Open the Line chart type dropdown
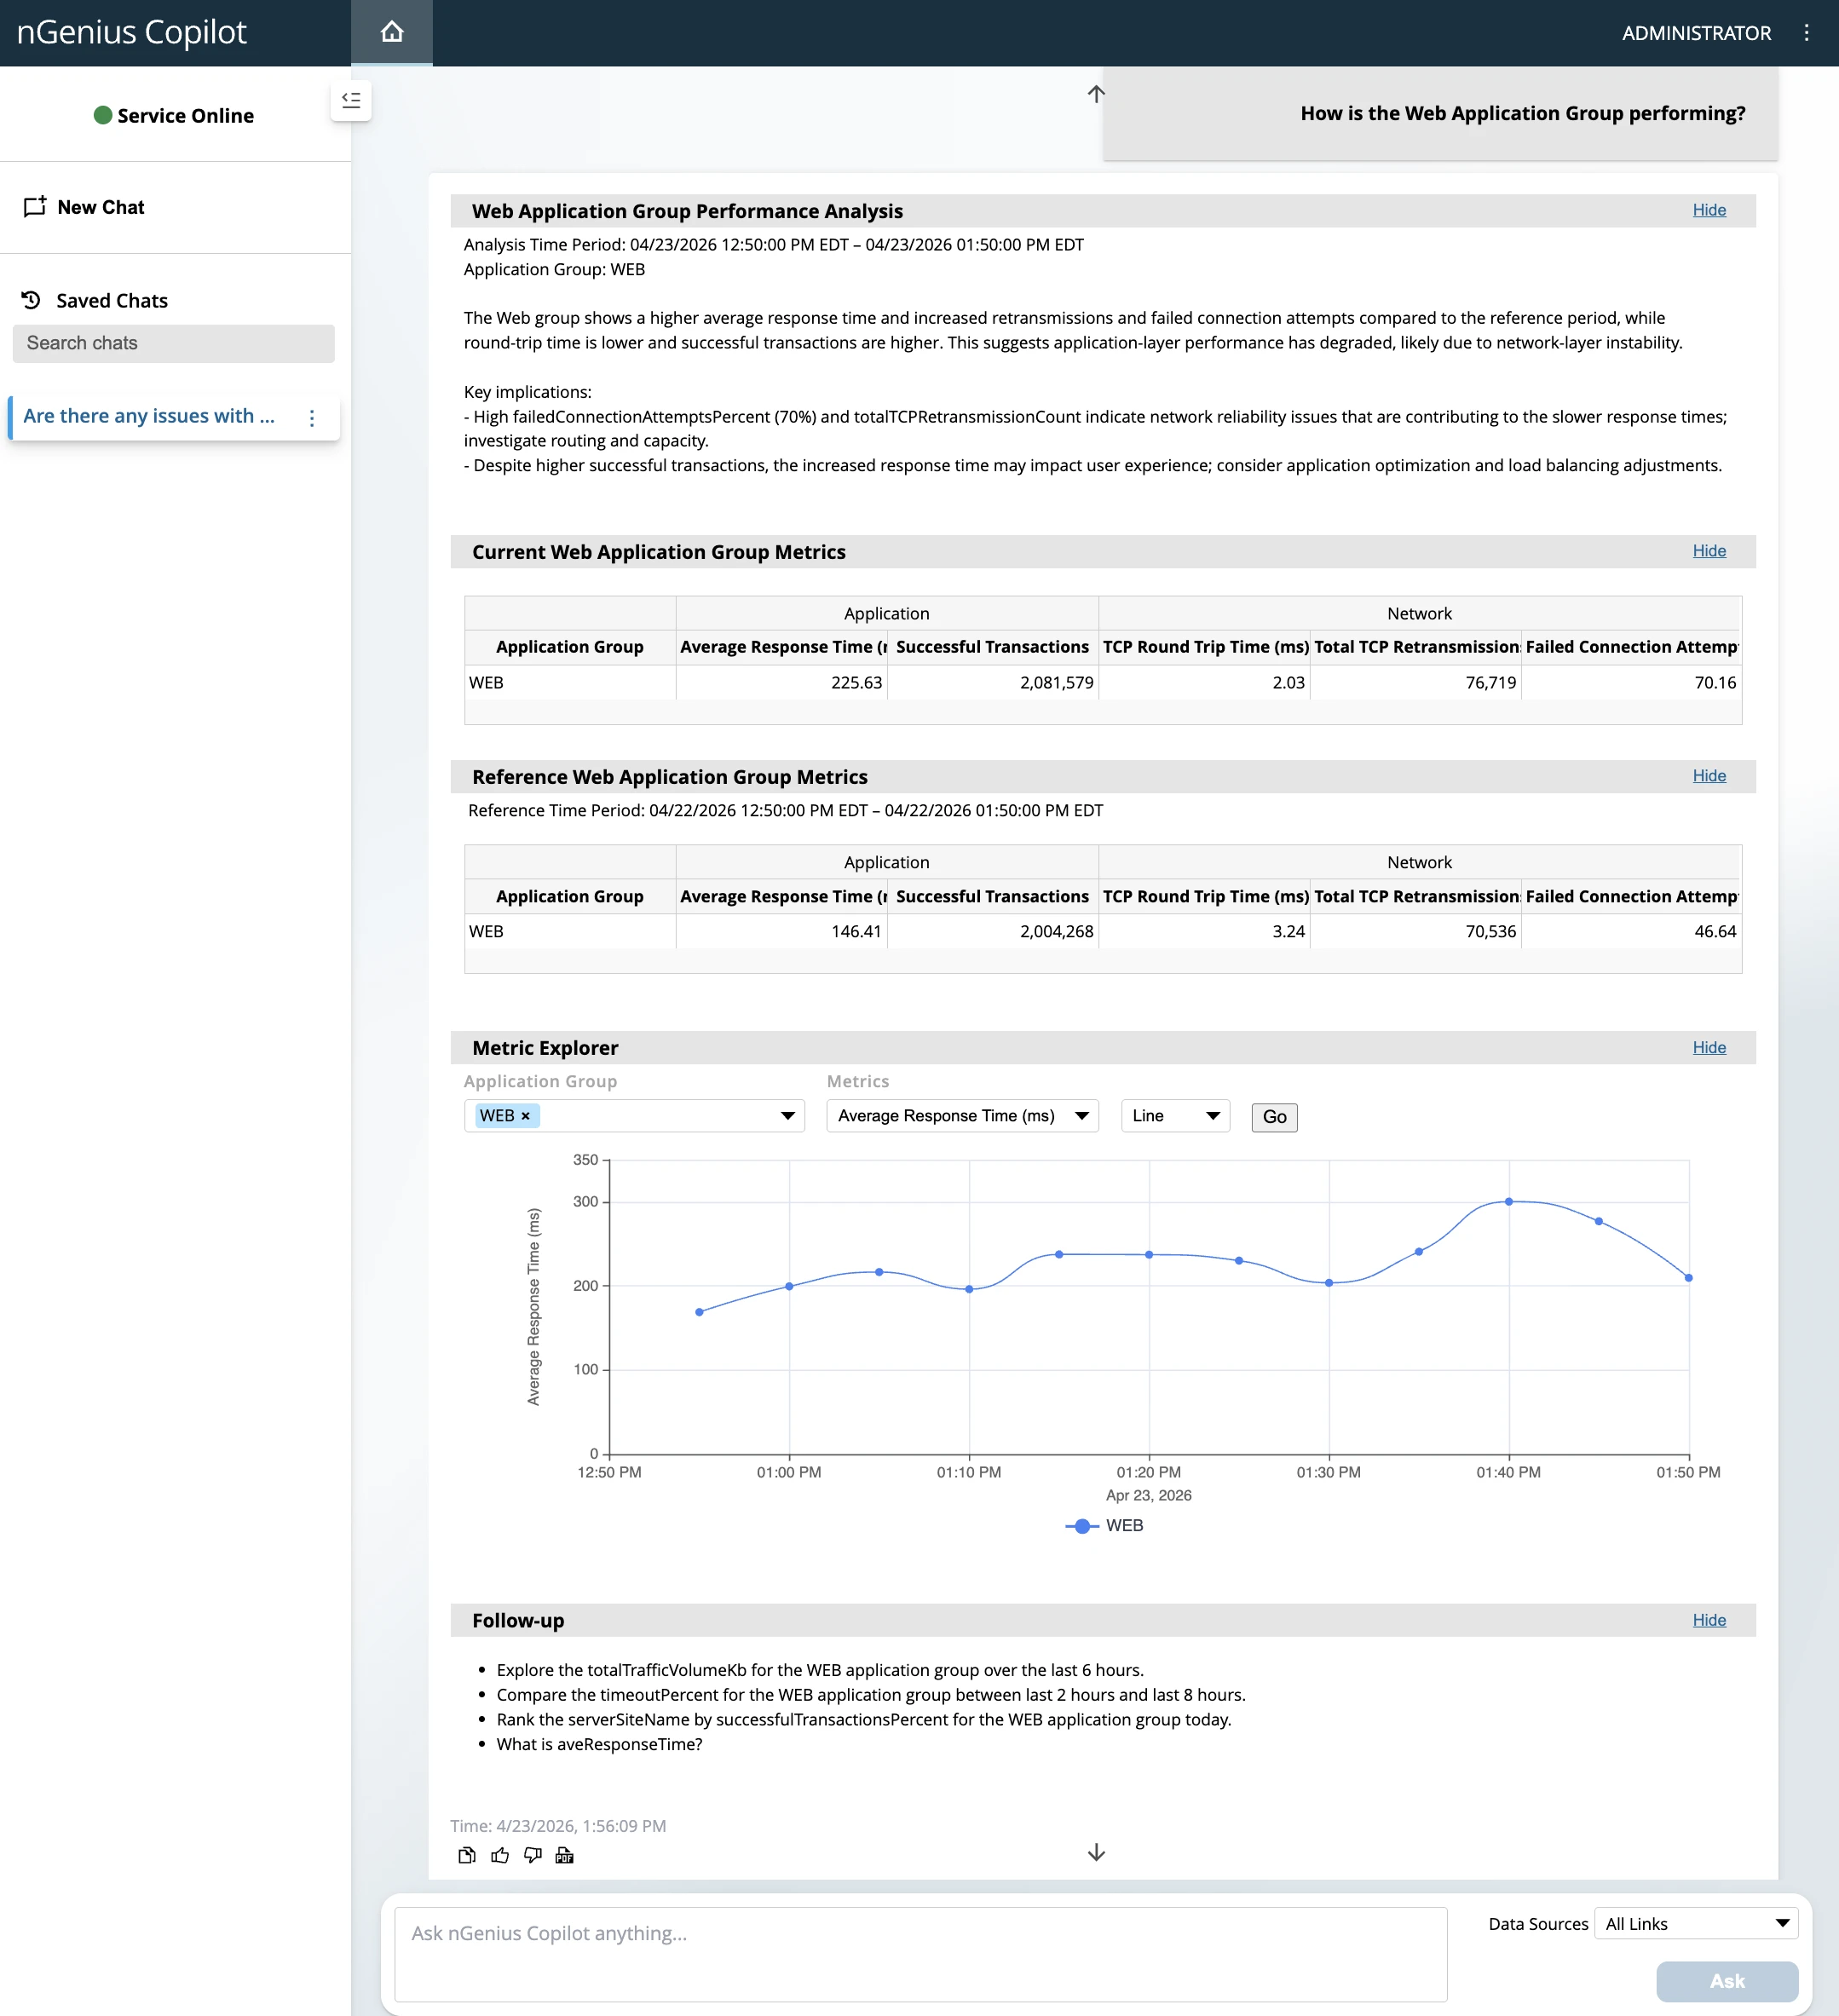 point(1175,1116)
